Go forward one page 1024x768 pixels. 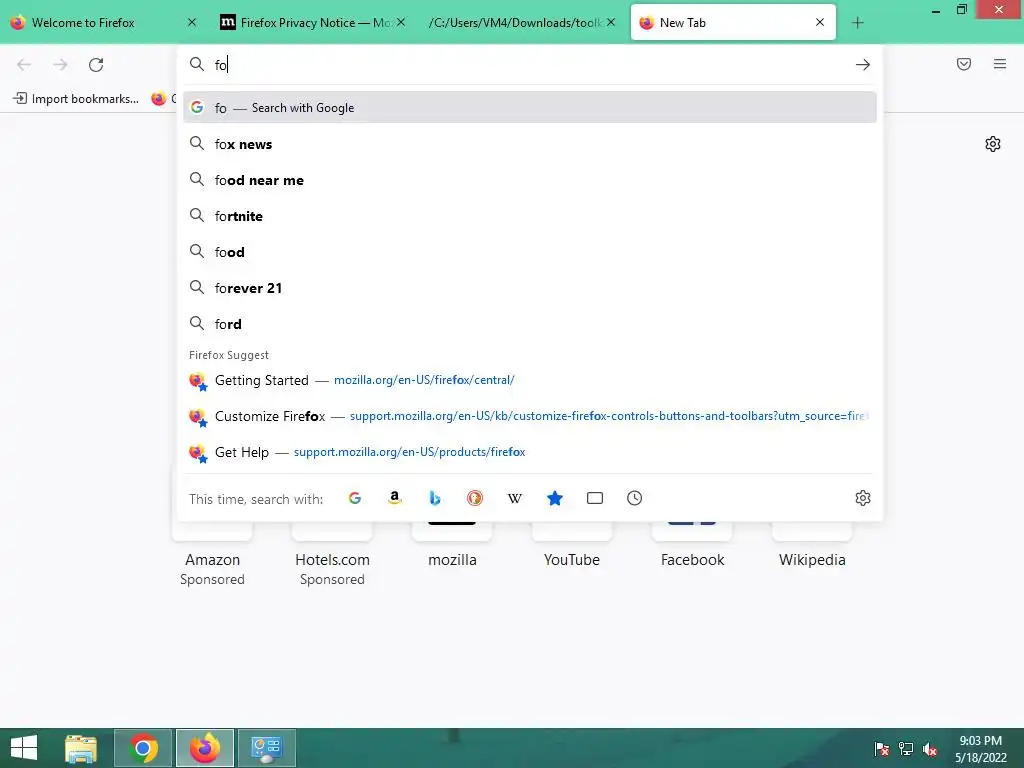point(60,65)
